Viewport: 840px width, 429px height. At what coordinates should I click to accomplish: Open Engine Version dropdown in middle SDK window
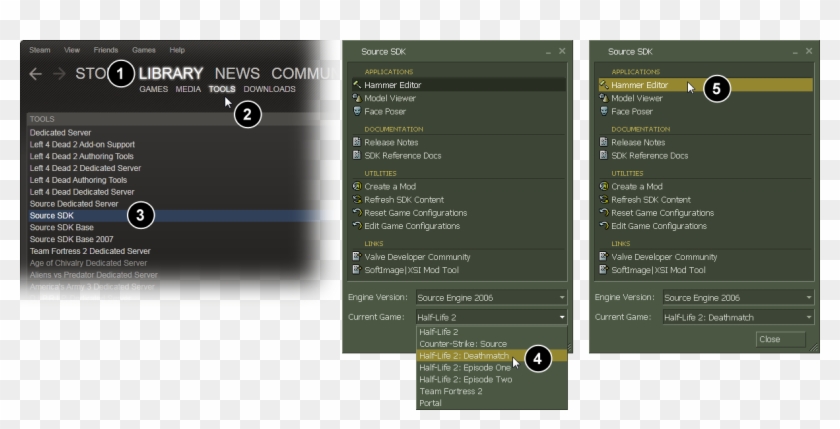coord(491,297)
